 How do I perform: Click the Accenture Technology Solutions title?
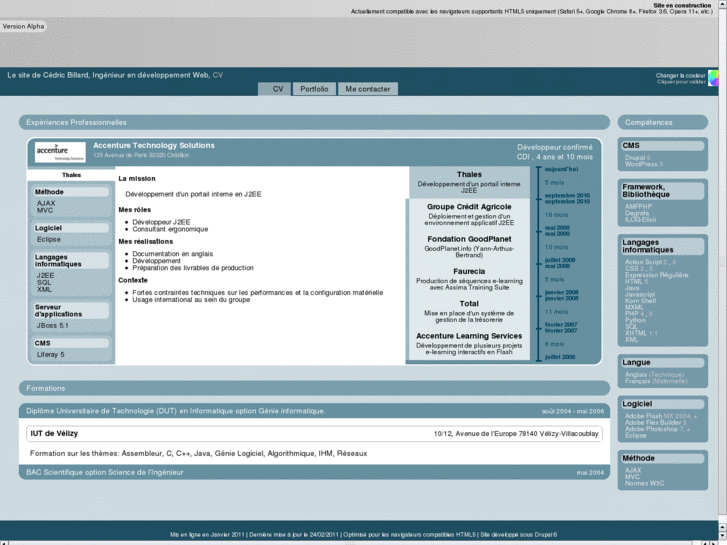tap(154, 146)
